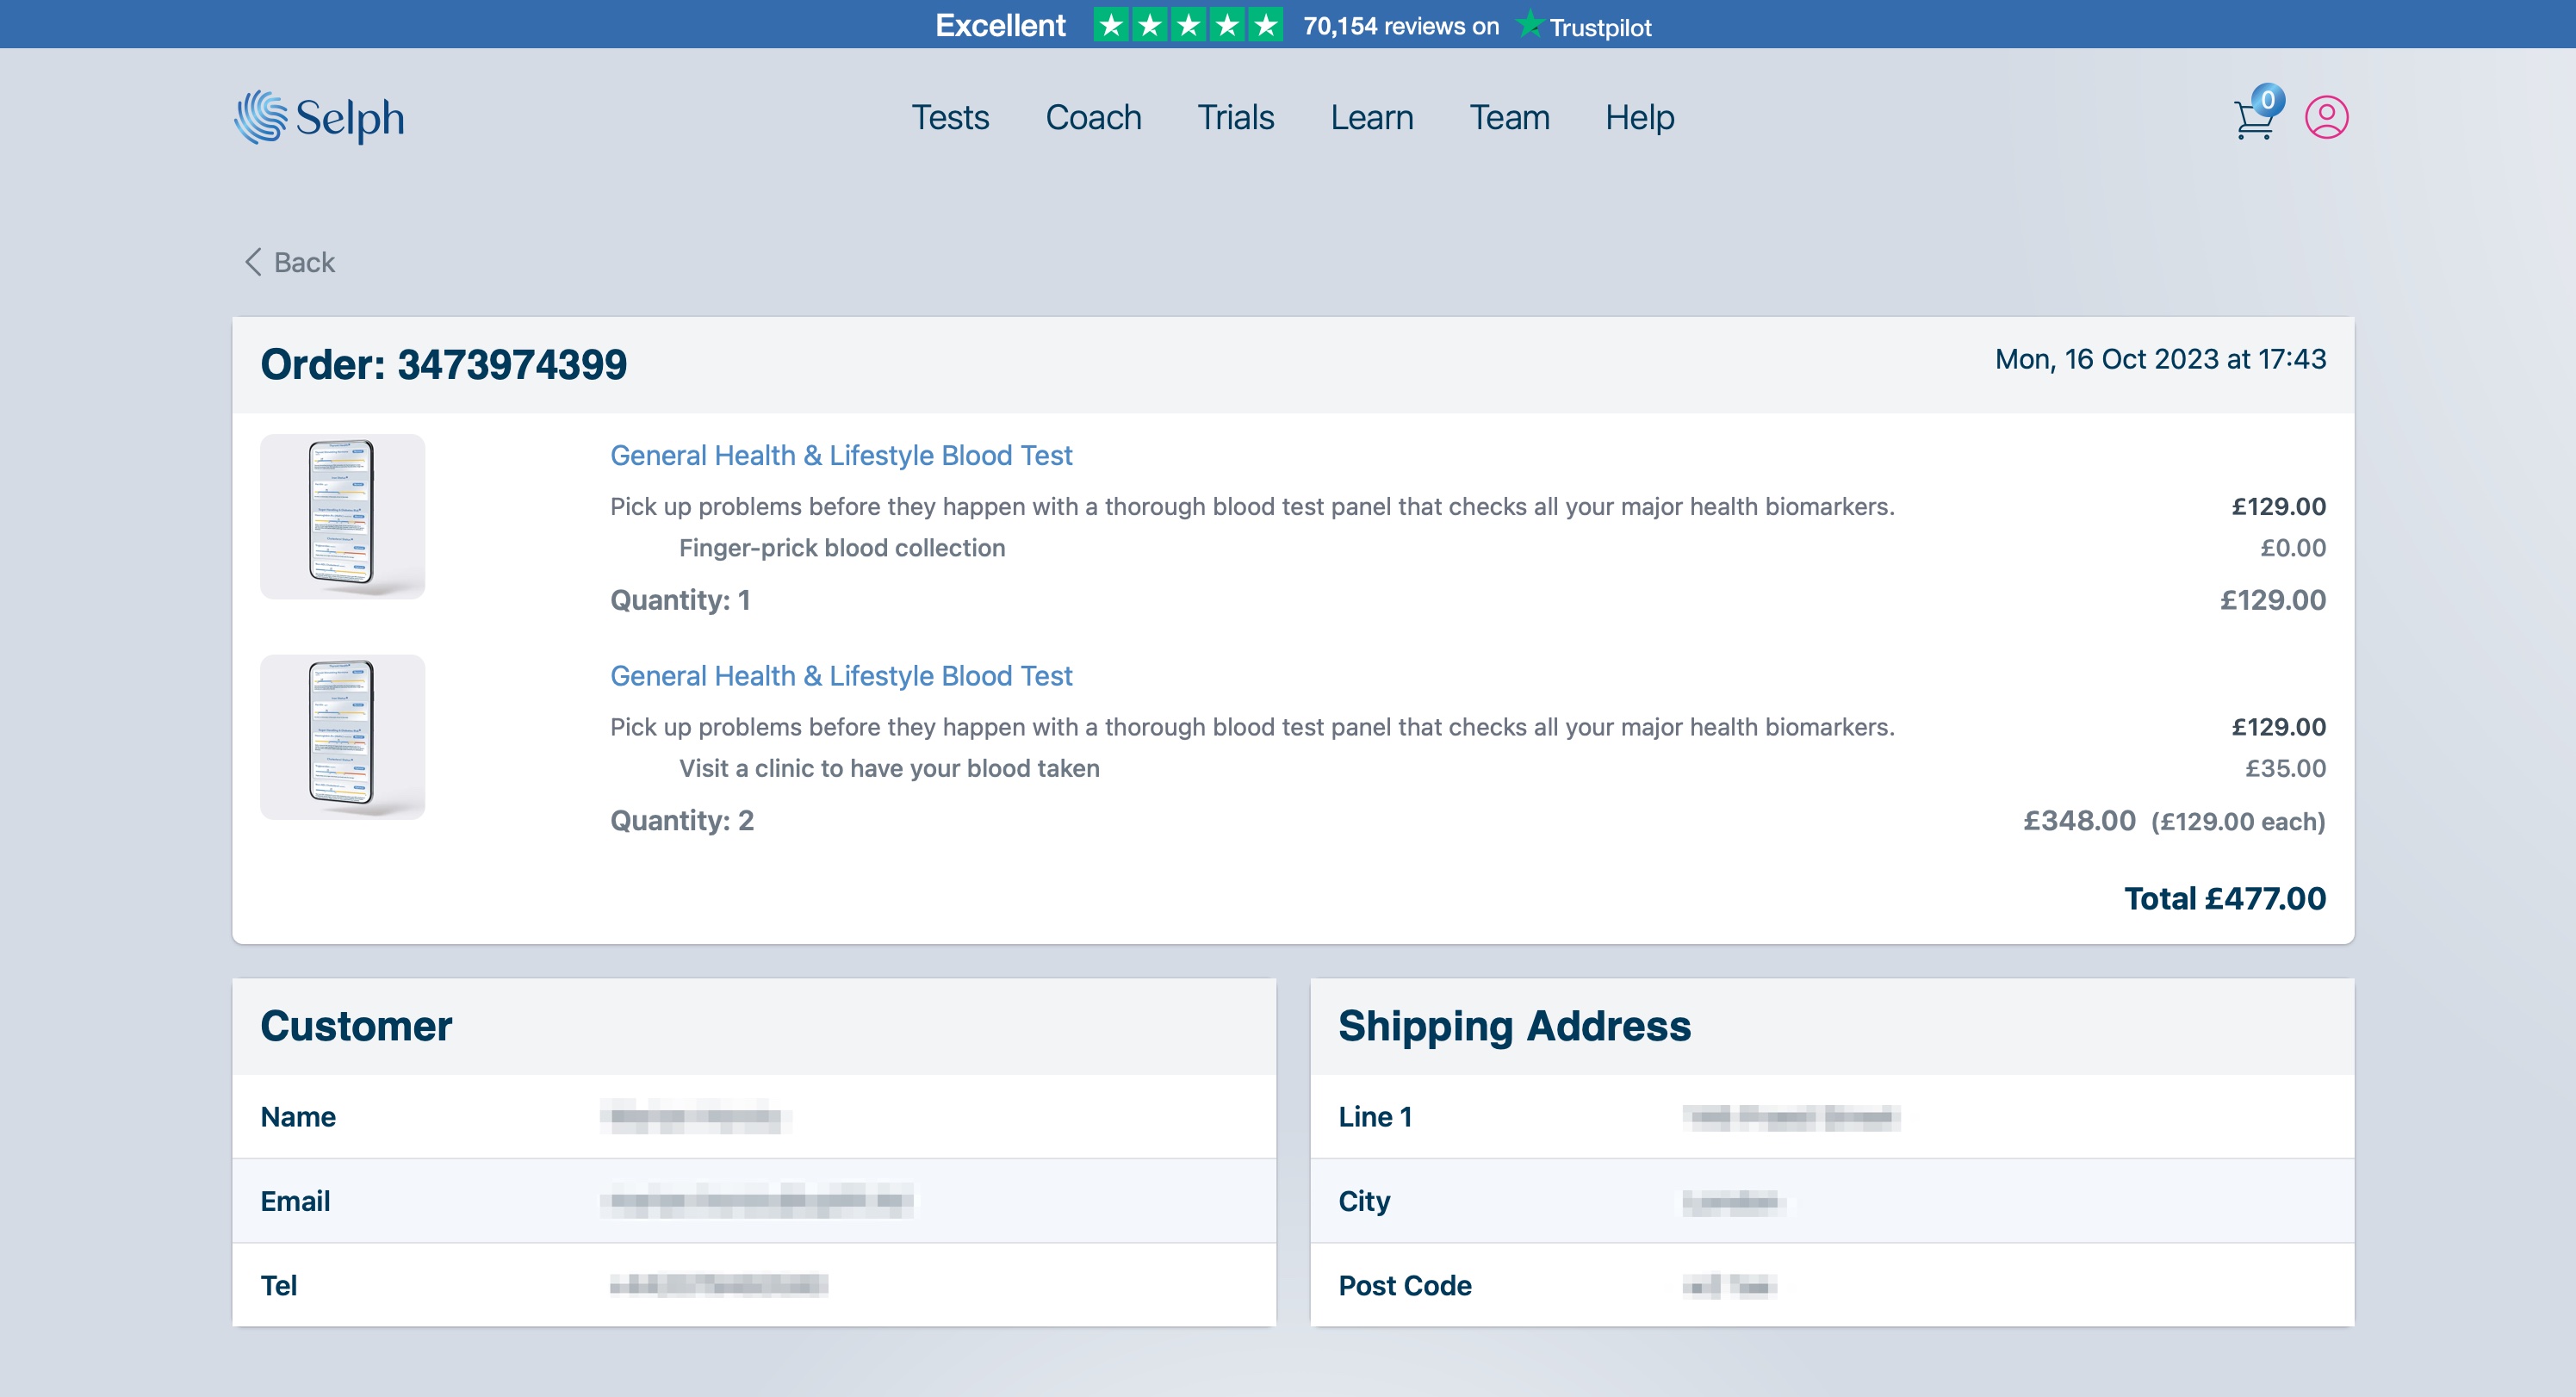Open the Coach navigation menu
This screenshot has height=1397, width=2576.
coord(1092,117)
